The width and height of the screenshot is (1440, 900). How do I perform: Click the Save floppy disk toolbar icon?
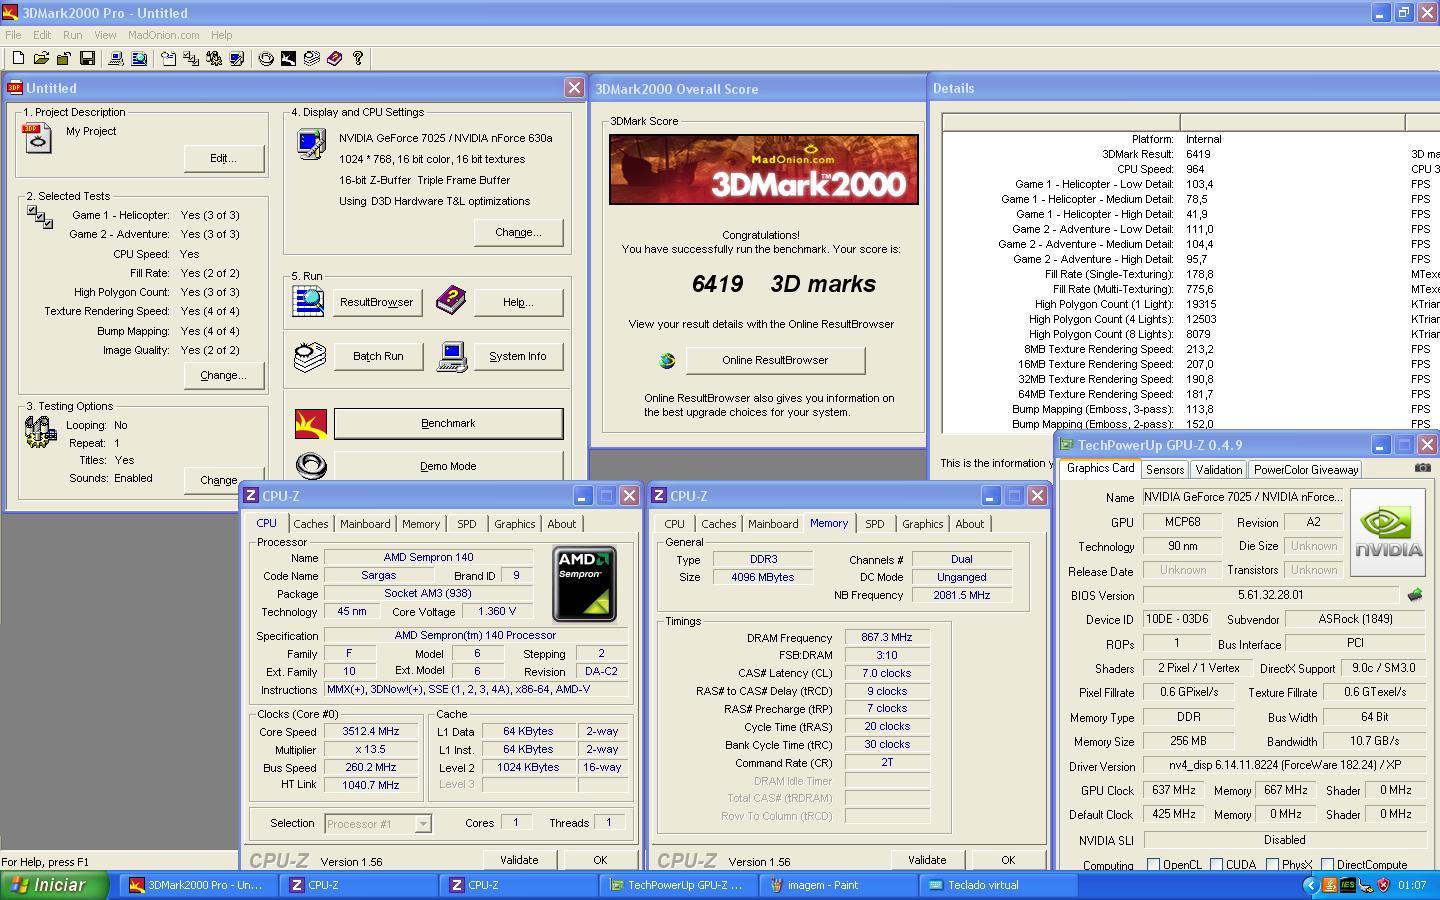tap(87, 59)
